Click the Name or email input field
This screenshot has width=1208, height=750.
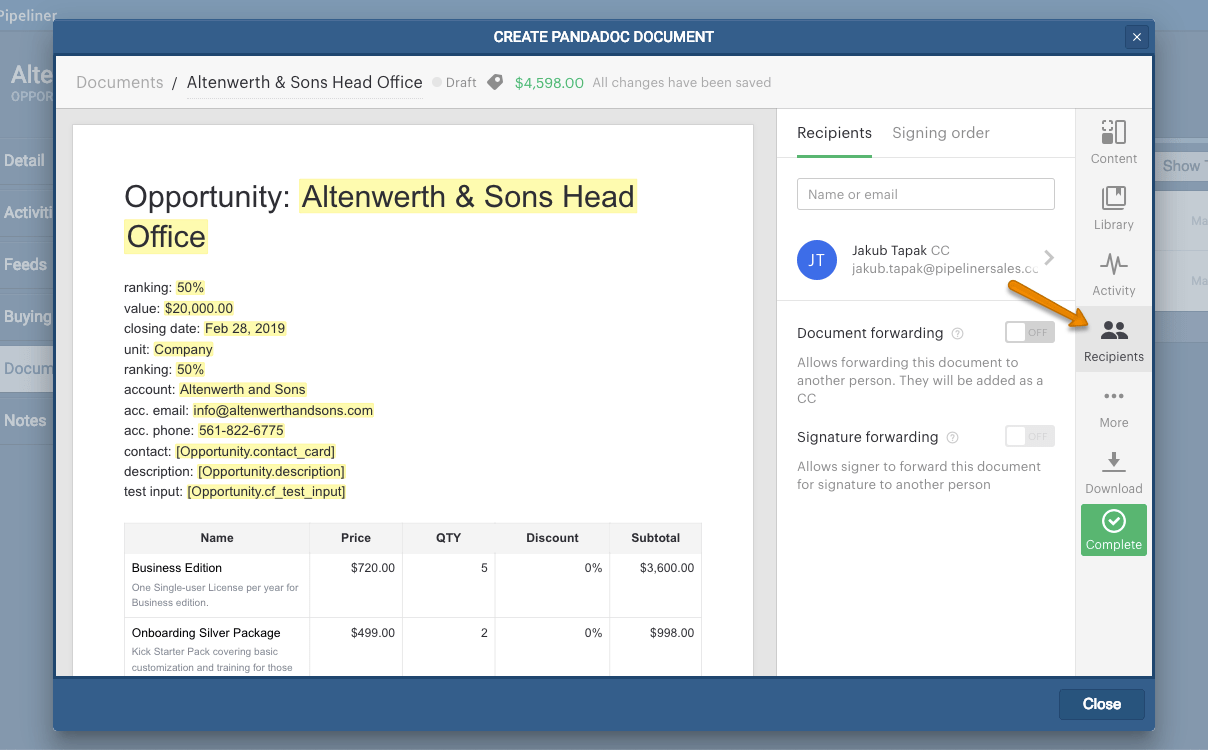(925, 193)
